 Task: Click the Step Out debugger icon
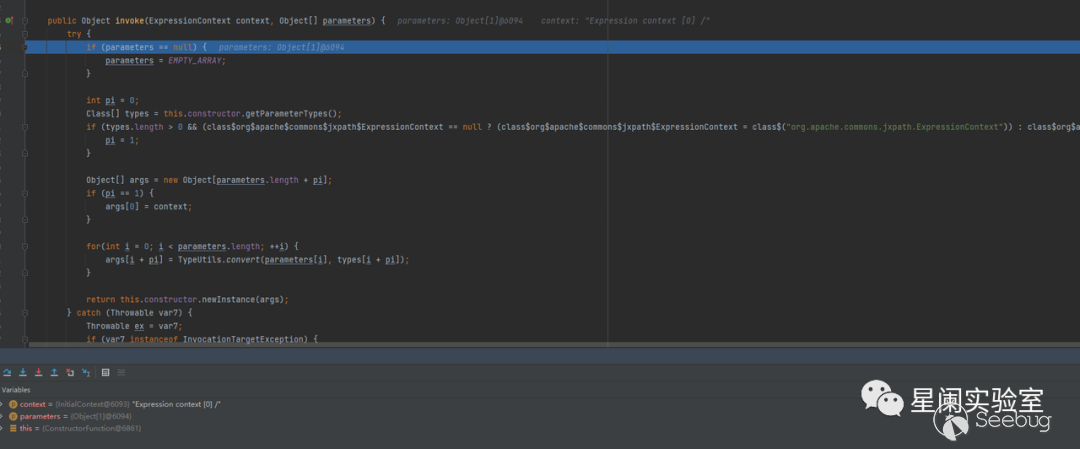pos(54,372)
